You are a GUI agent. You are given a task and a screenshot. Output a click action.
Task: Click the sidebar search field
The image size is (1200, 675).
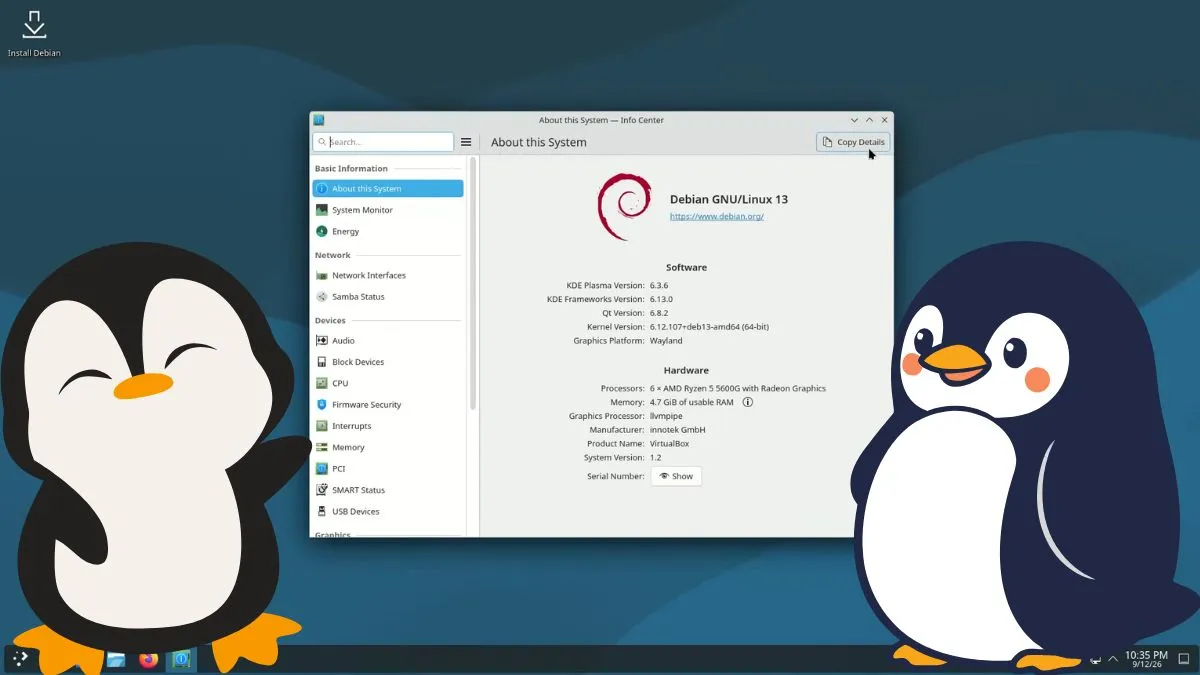[383, 142]
